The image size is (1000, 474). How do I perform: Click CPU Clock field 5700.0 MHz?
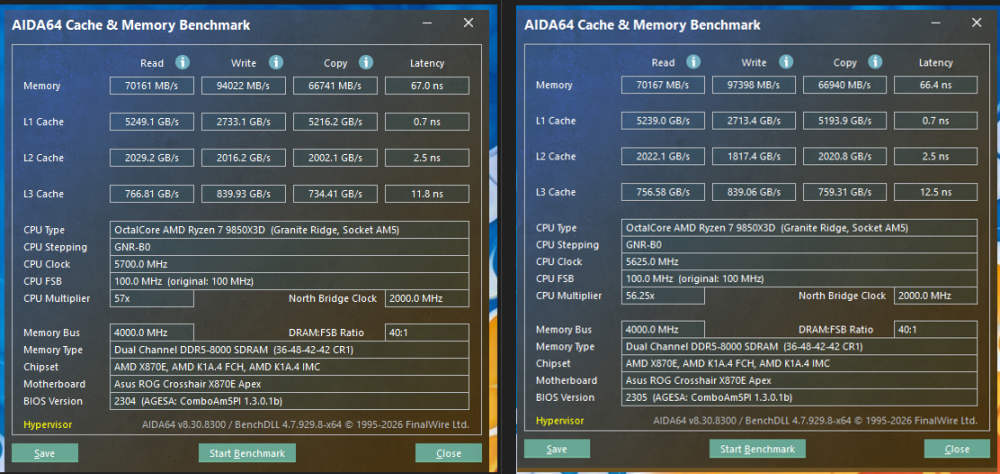[x=290, y=264]
